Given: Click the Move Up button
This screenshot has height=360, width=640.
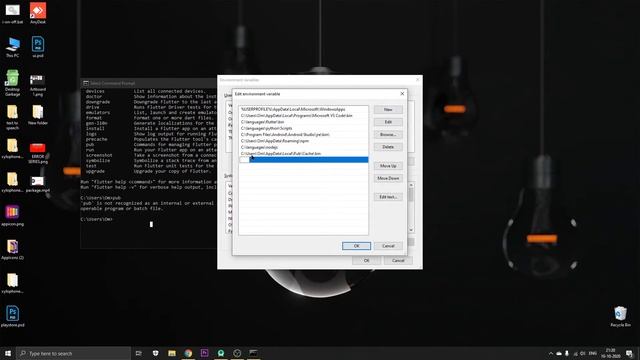Looking at the screenshot, I should pyautogui.click(x=388, y=166).
